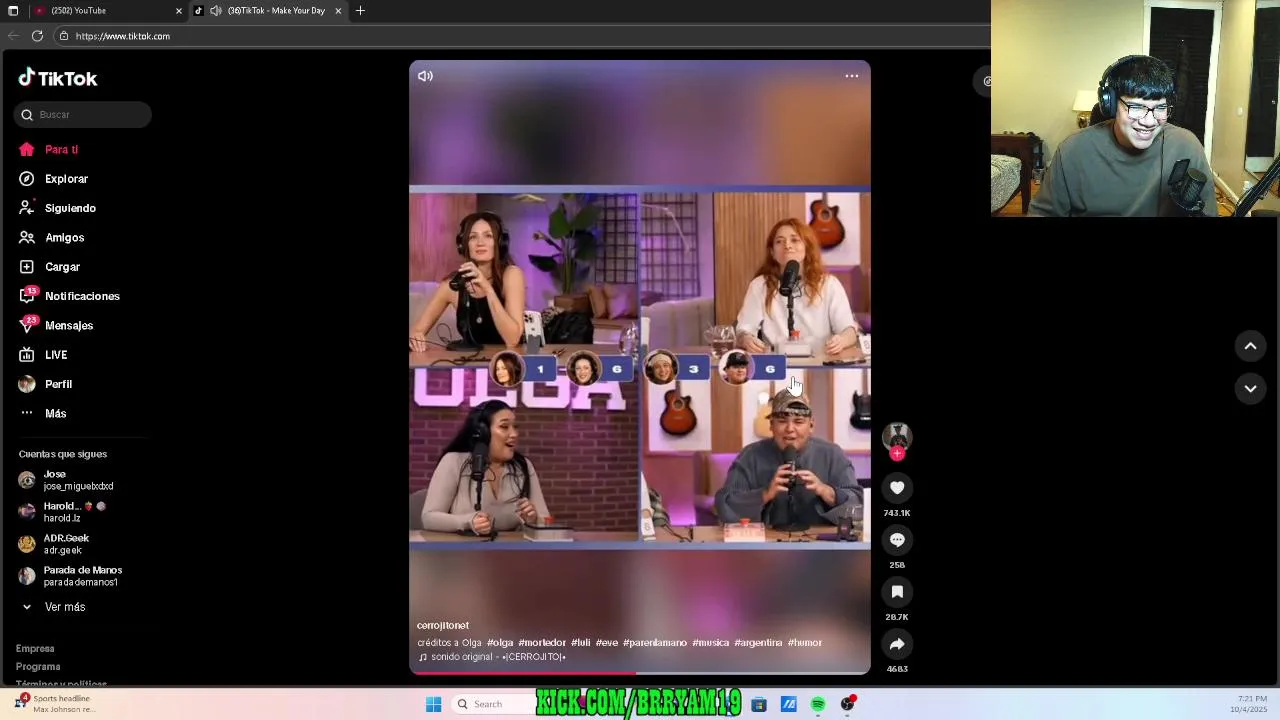This screenshot has width=1280, height=720.
Task: Mute the TikTok tab speaker icon
Action: coord(215,11)
